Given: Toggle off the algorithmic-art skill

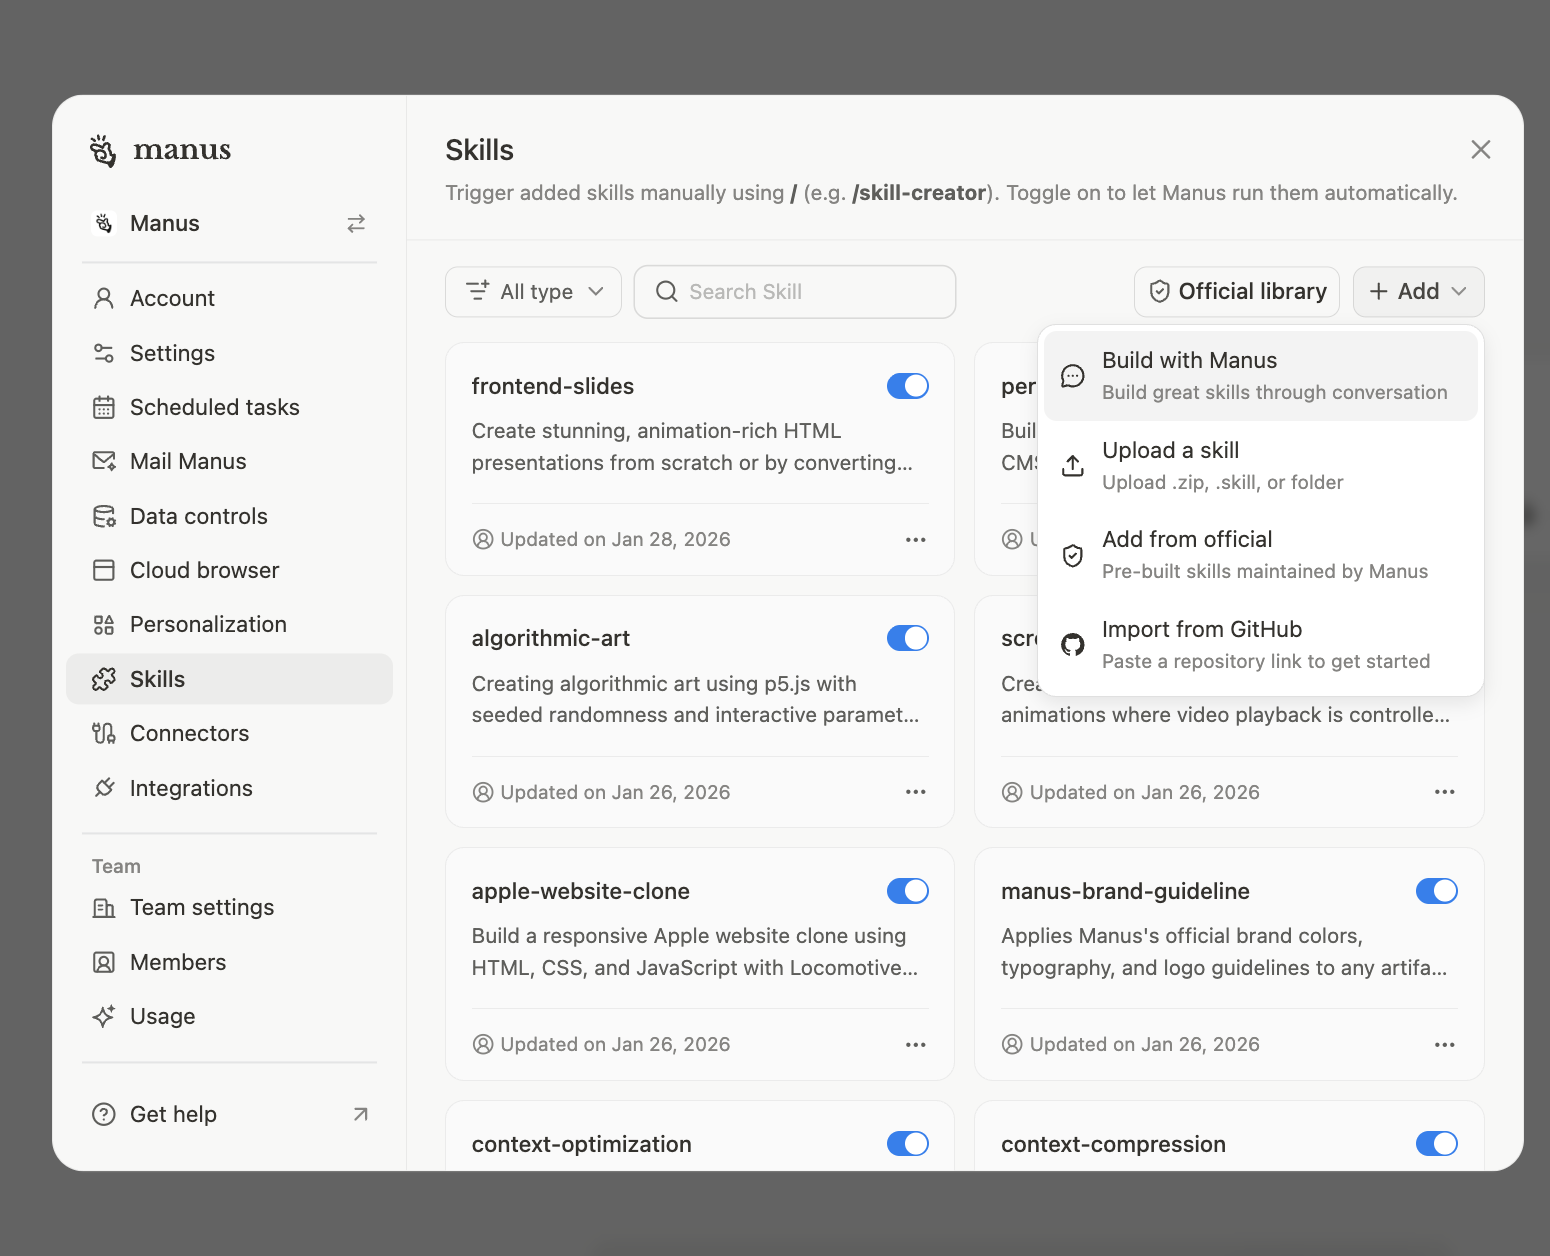Looking at the screenshot, I should point(908,638).
